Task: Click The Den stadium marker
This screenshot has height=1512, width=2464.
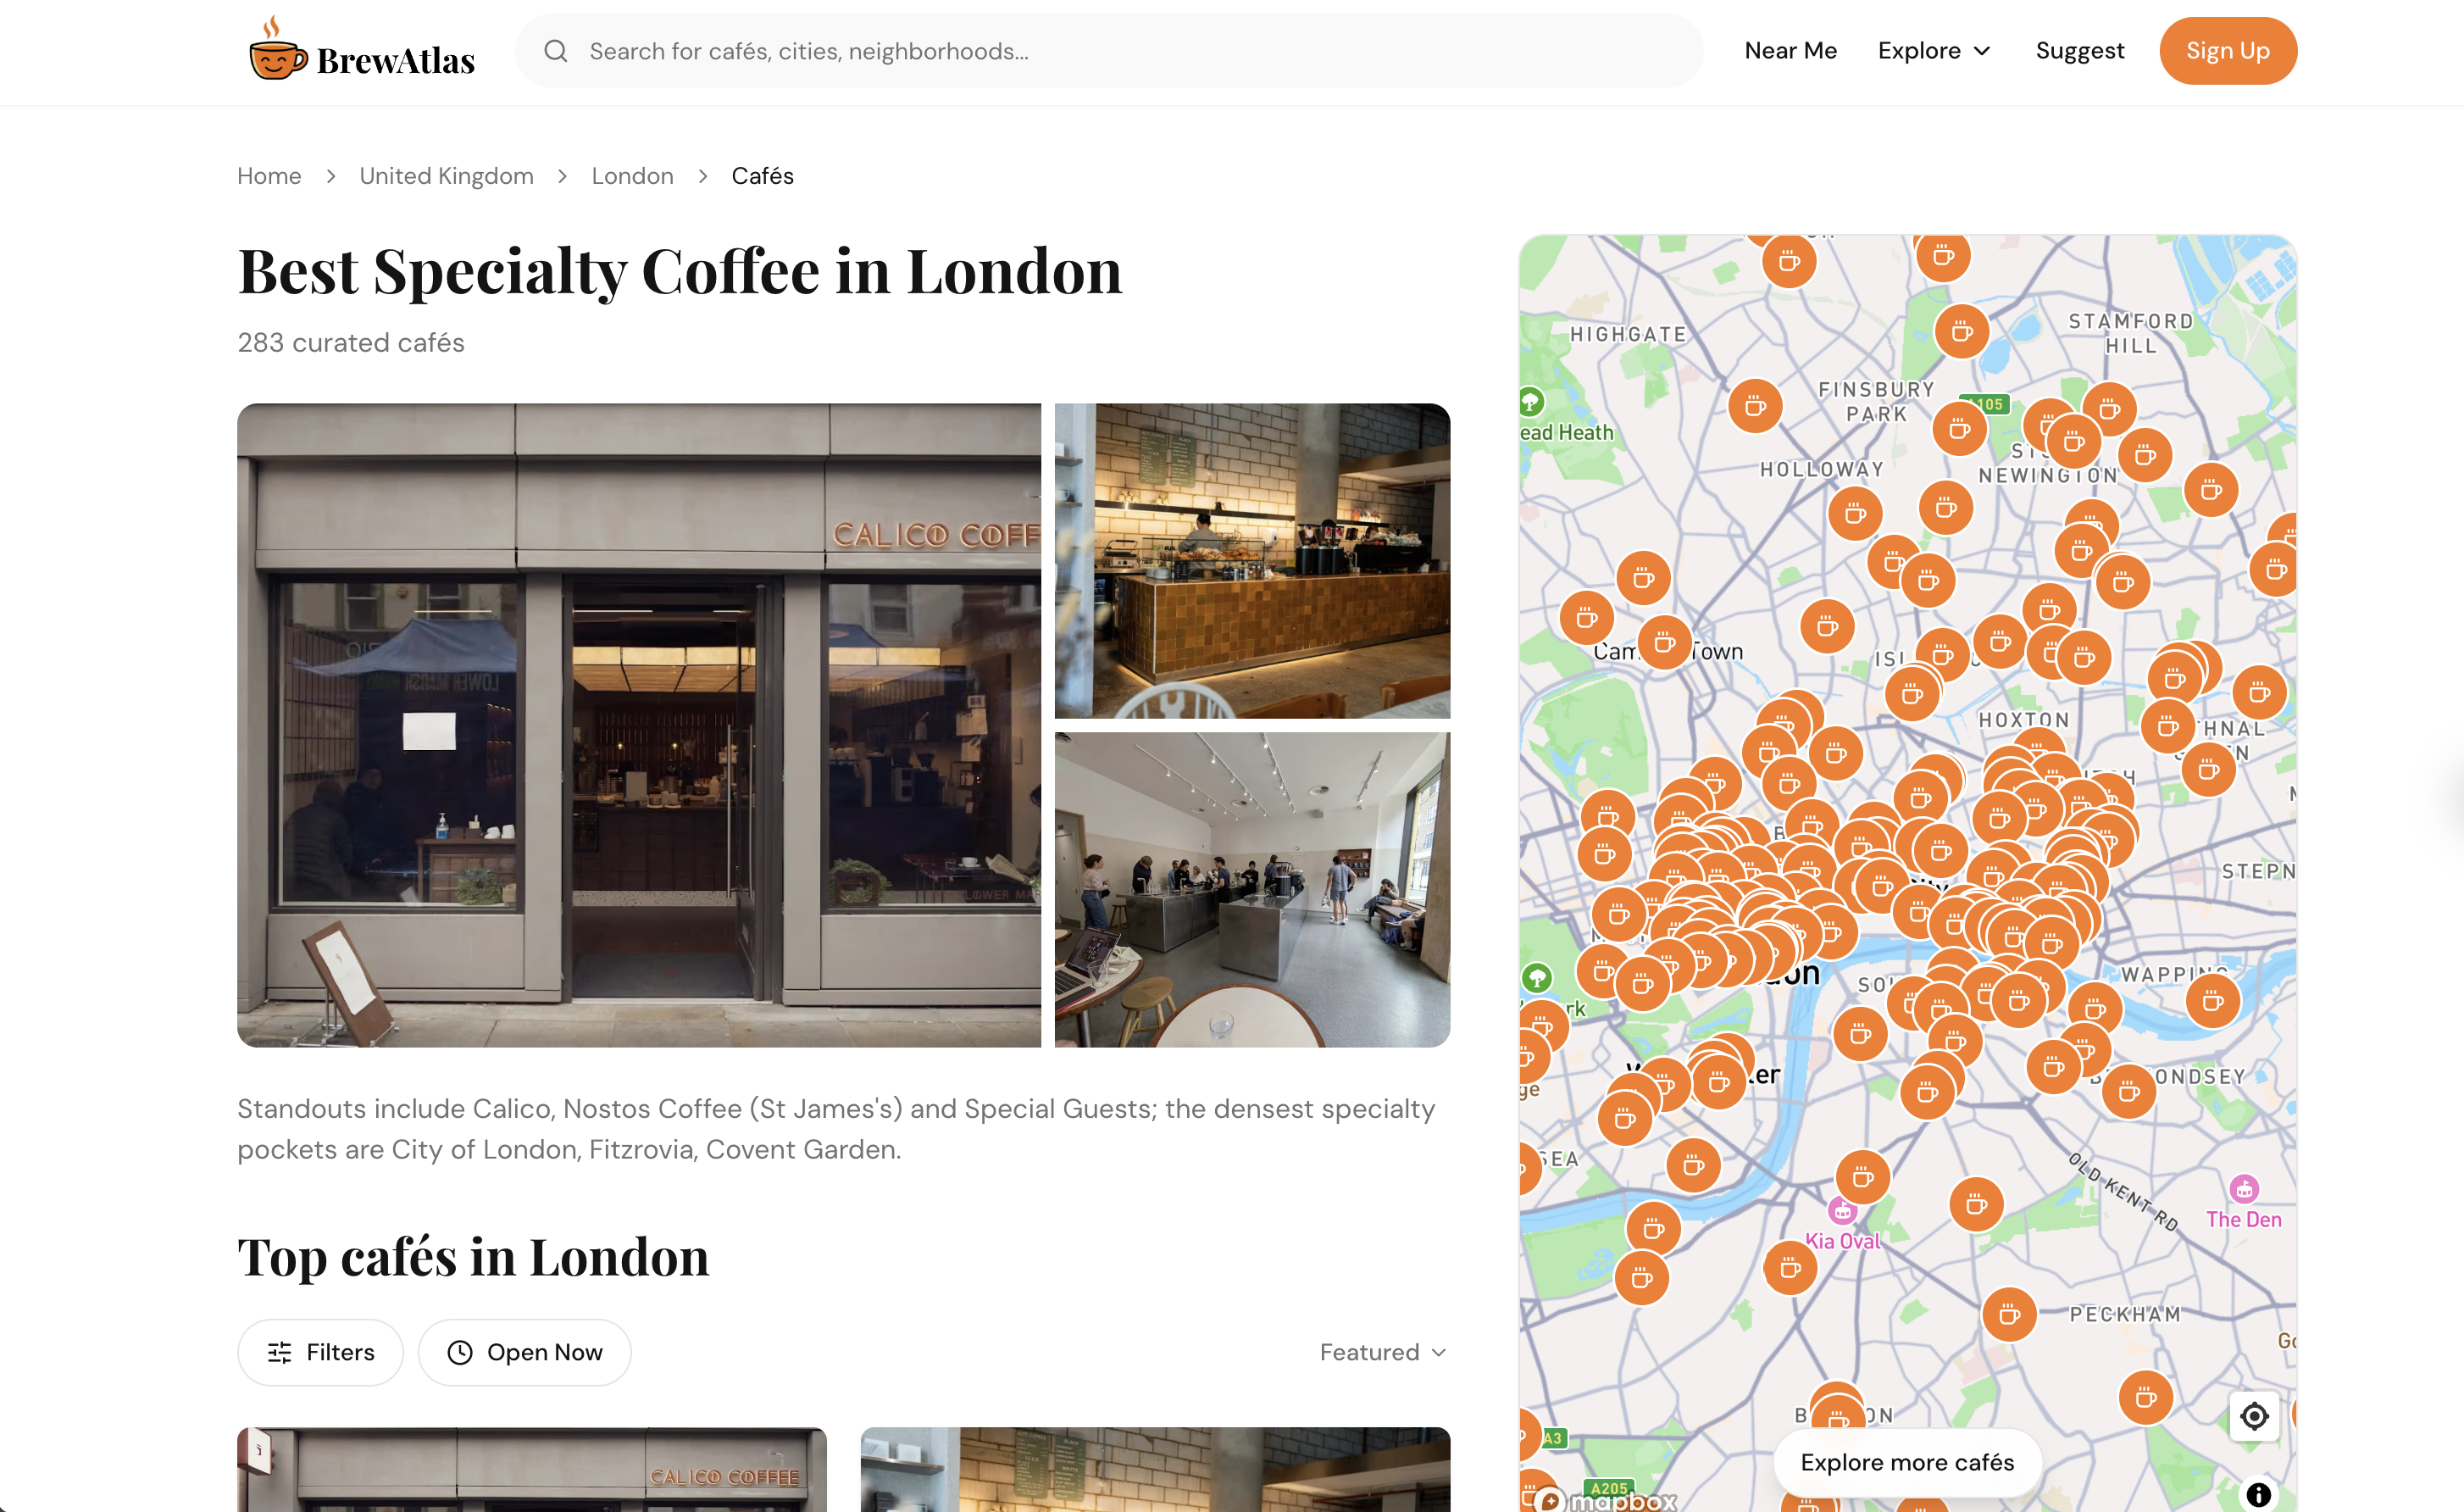Action: [x=2244, y=1188]
